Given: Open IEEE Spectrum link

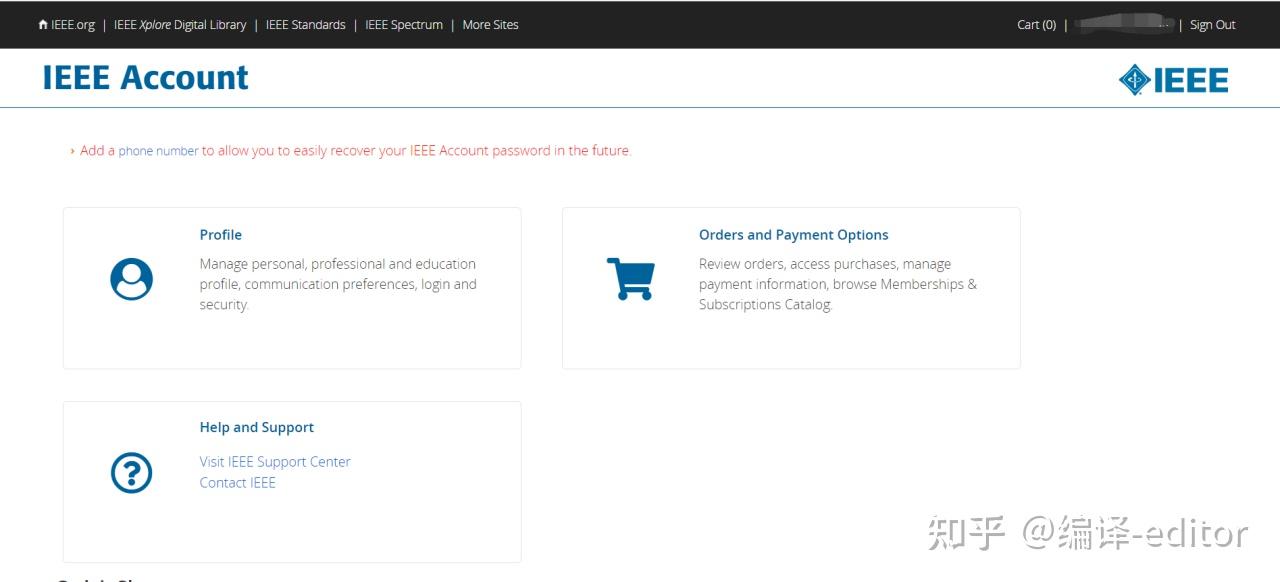Looking at the screenshot, I should [x=404, y=25].
